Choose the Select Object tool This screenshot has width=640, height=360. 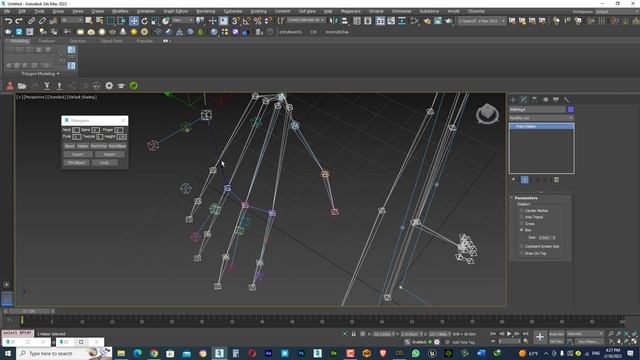point(89,21)
